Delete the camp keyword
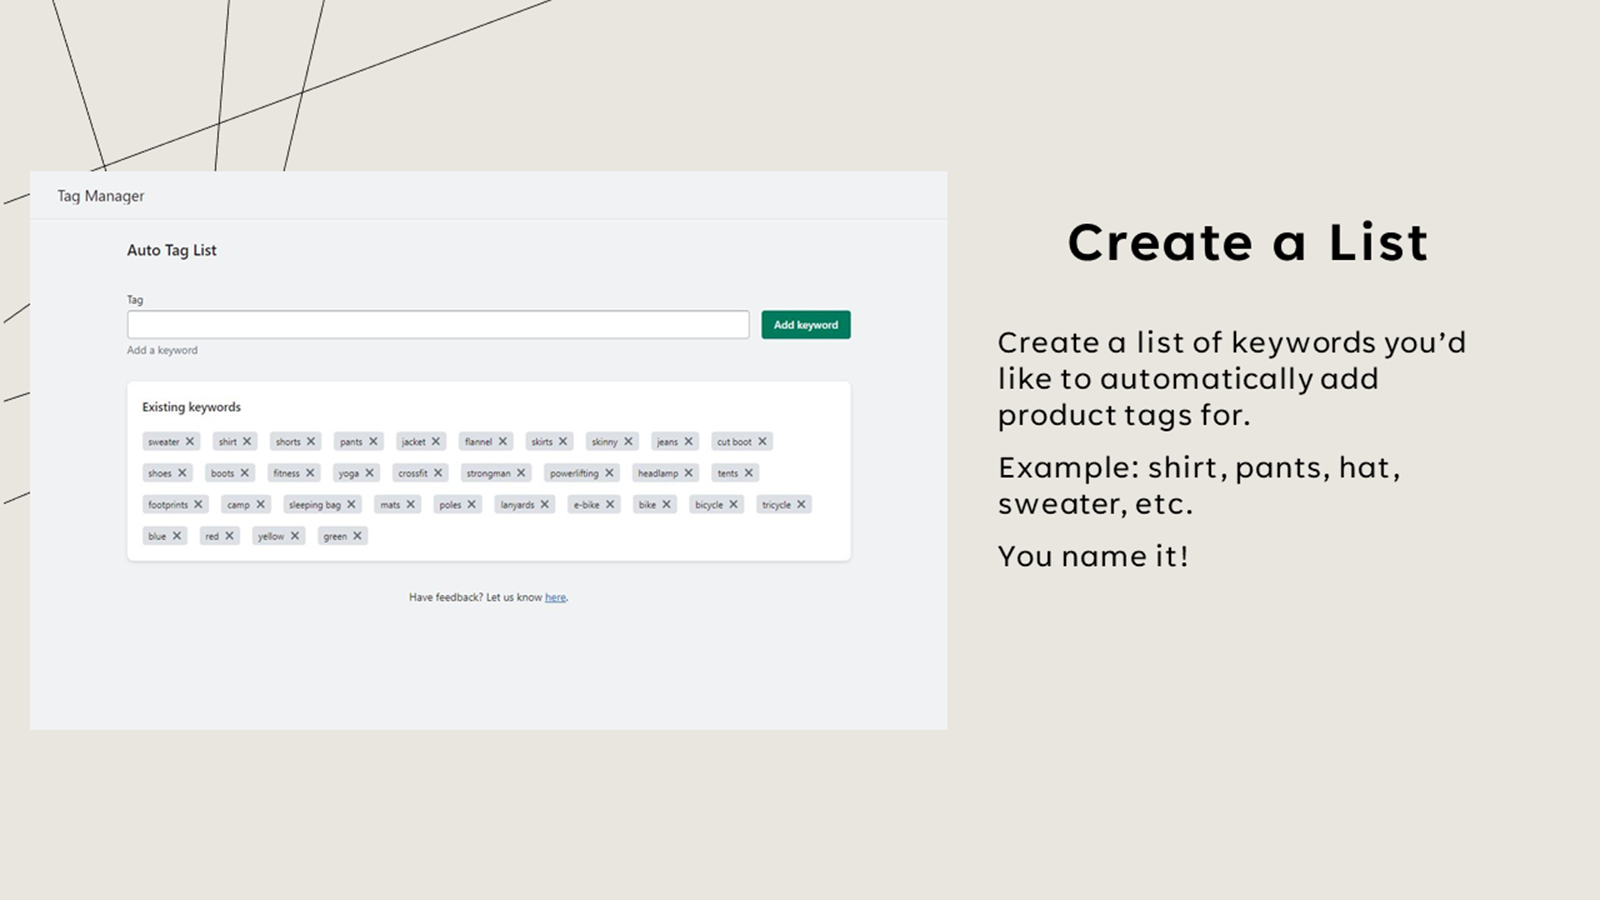Screen dimensions: 1600x900 point(260,504)
